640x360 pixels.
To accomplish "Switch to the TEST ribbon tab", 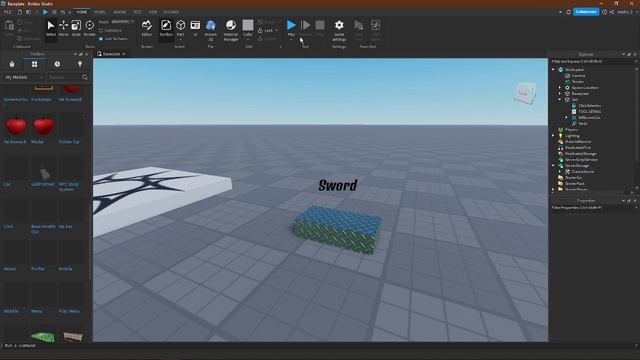I will tap(138, 12).
